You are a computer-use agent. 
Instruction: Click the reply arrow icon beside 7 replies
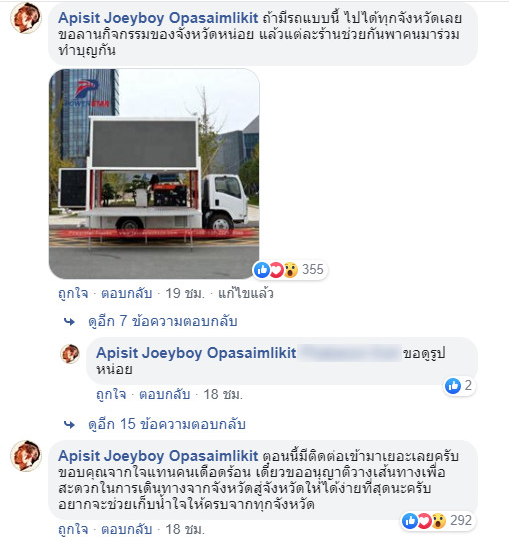(69, 322)
